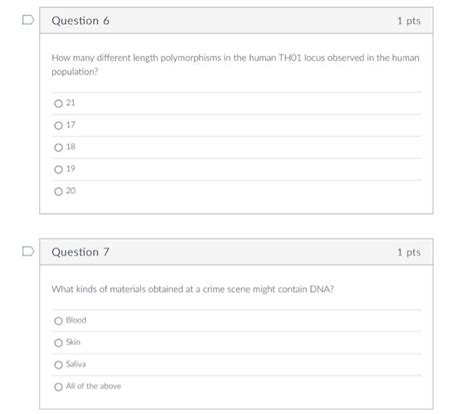The height and width of the screenshot is (414, 474).
Task: Choose the 17 radio option
Action: tap(58, 126)
